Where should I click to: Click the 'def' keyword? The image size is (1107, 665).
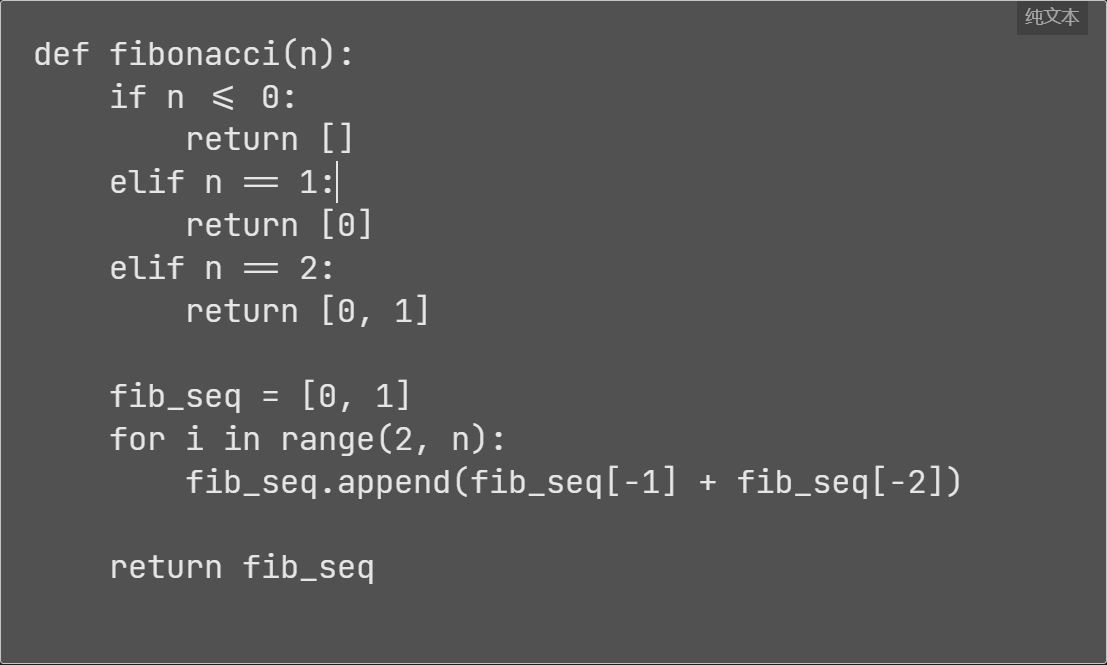(x=61, y=54)
